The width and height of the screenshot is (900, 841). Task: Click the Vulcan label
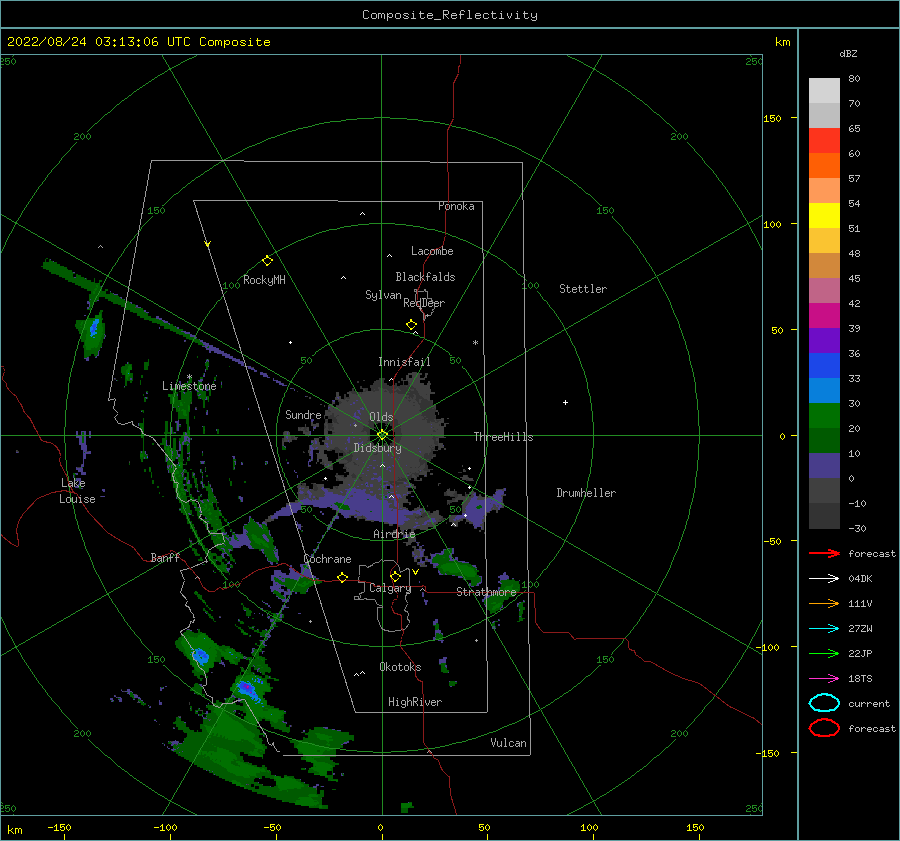[509, 743]
